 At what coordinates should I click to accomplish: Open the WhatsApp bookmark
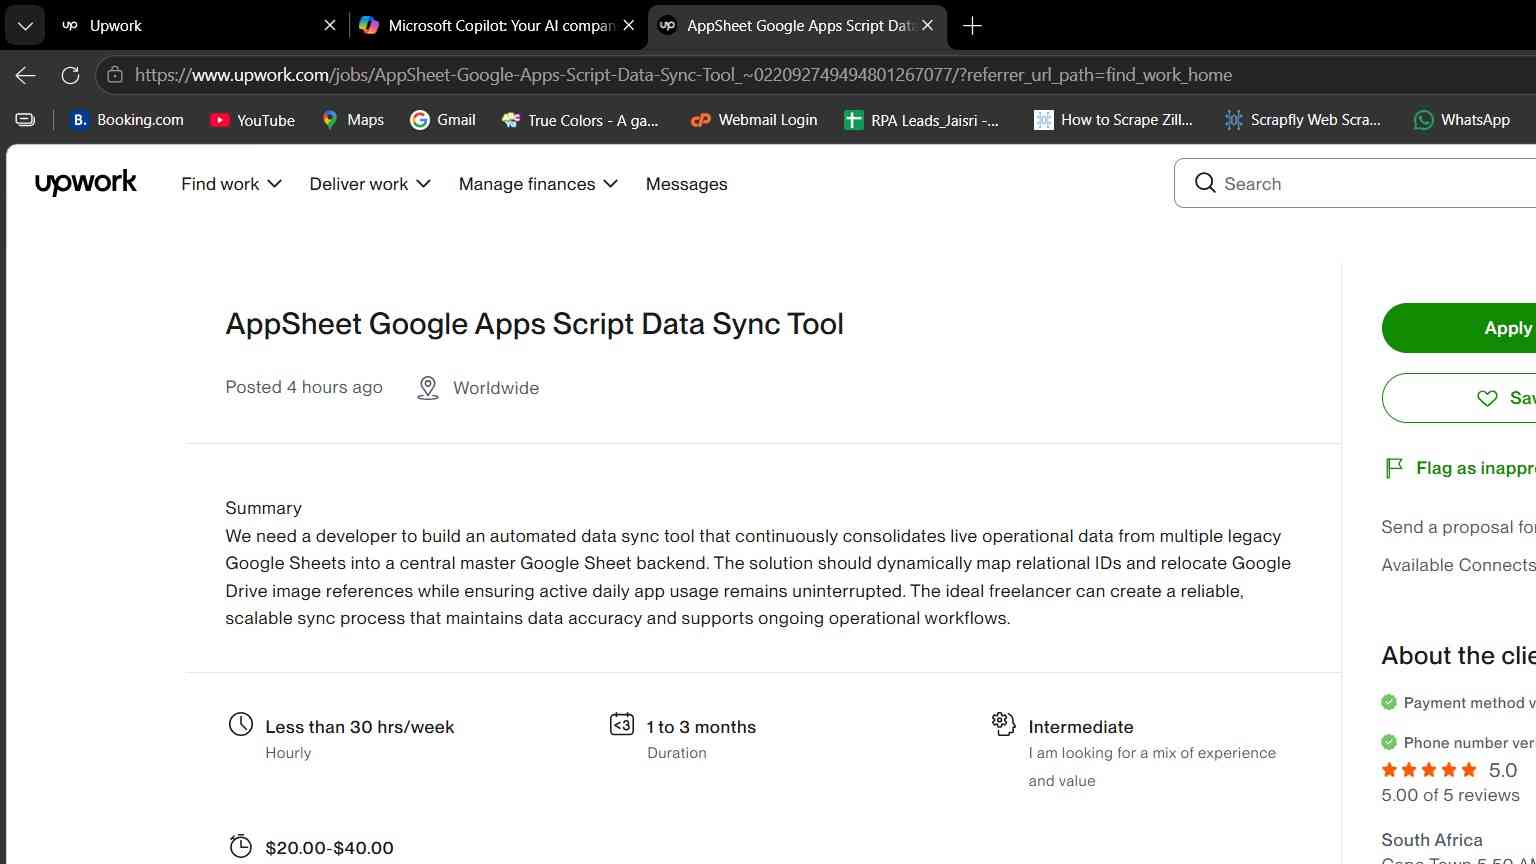[x=1461, y=120]
